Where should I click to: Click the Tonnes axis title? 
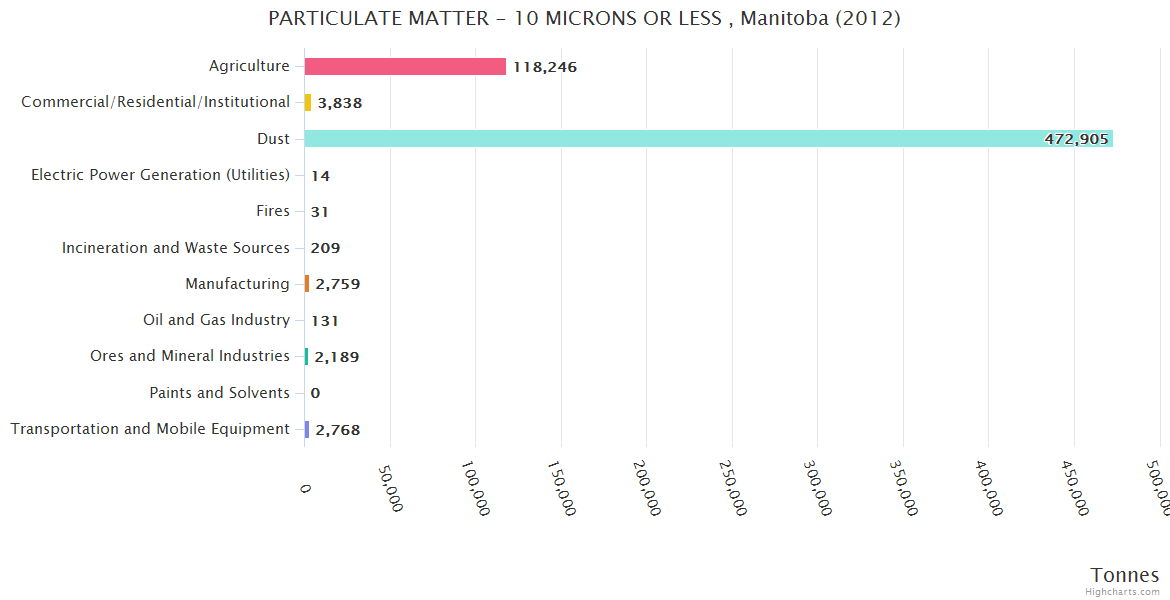pos(1124,574)
